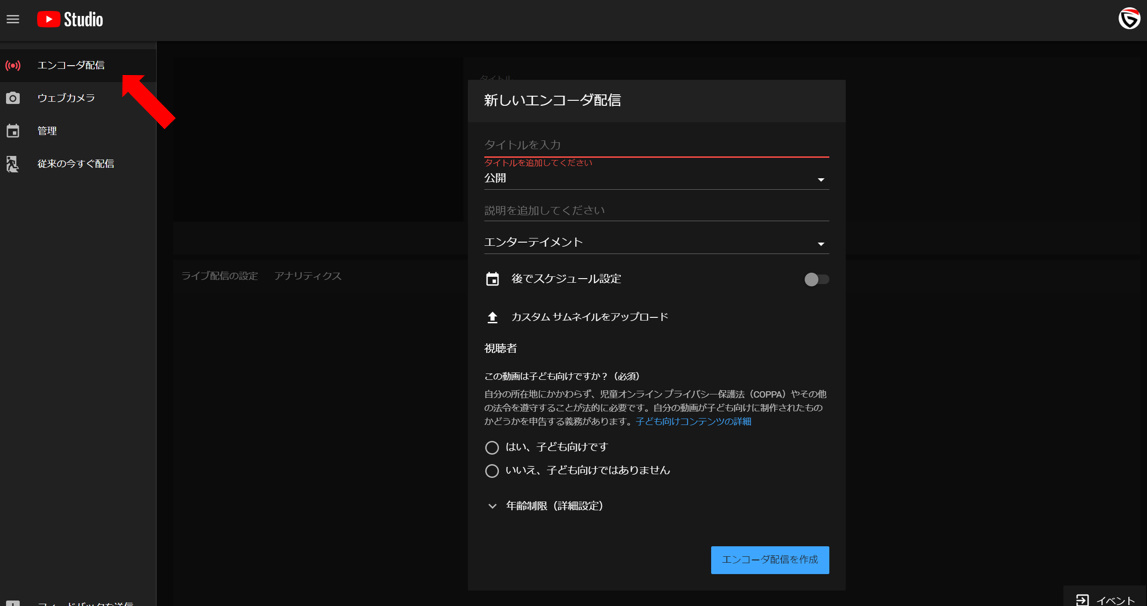Switch to the アナリティクス tab
The height and width of the screenshot is (606, 1147).
click(x=308, y=276)
